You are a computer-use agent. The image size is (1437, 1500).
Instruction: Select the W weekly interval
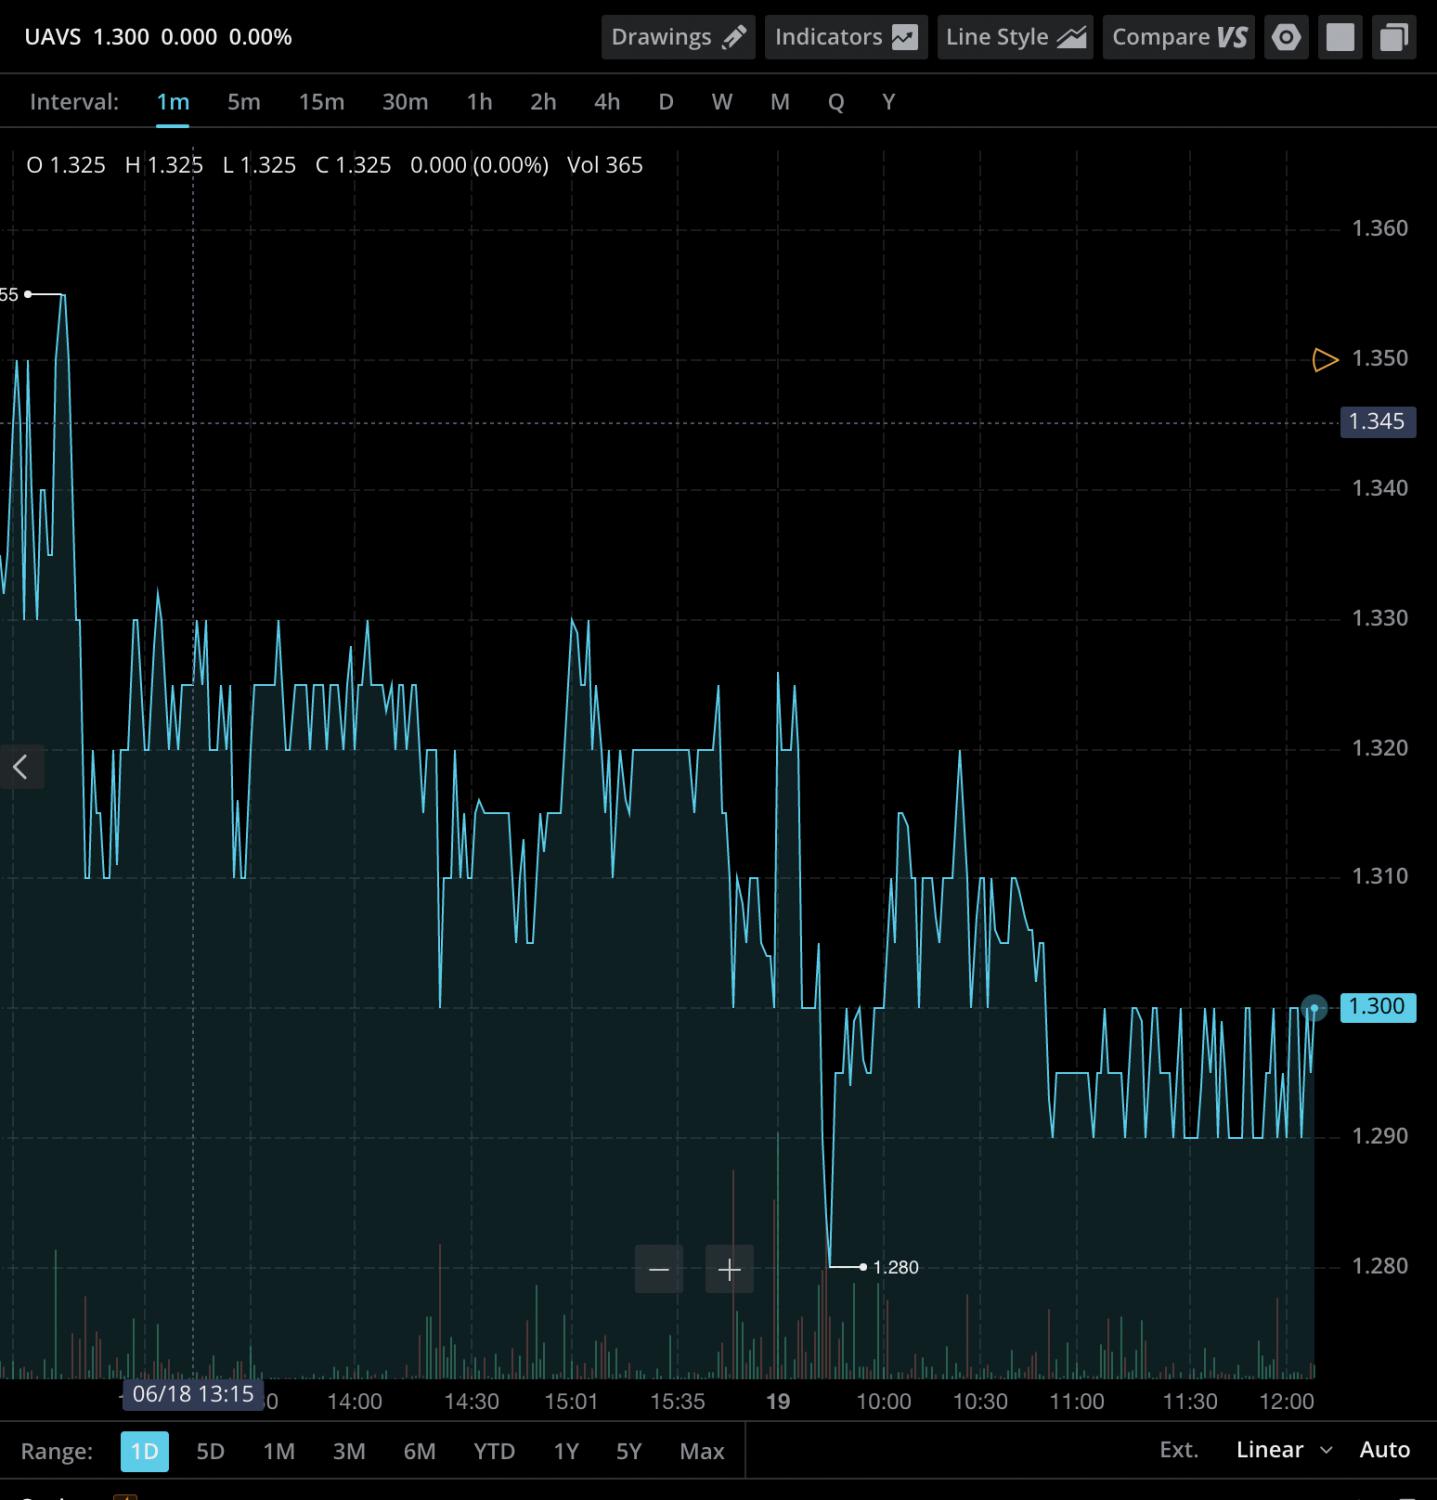722,102
